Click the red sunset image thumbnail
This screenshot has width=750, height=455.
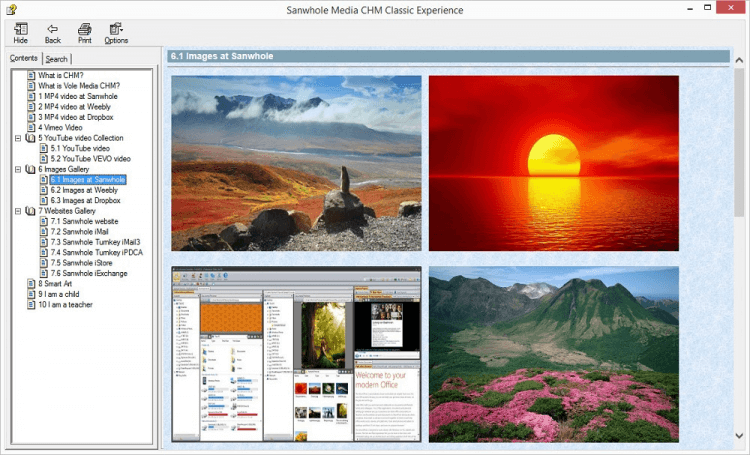point(553,163)
